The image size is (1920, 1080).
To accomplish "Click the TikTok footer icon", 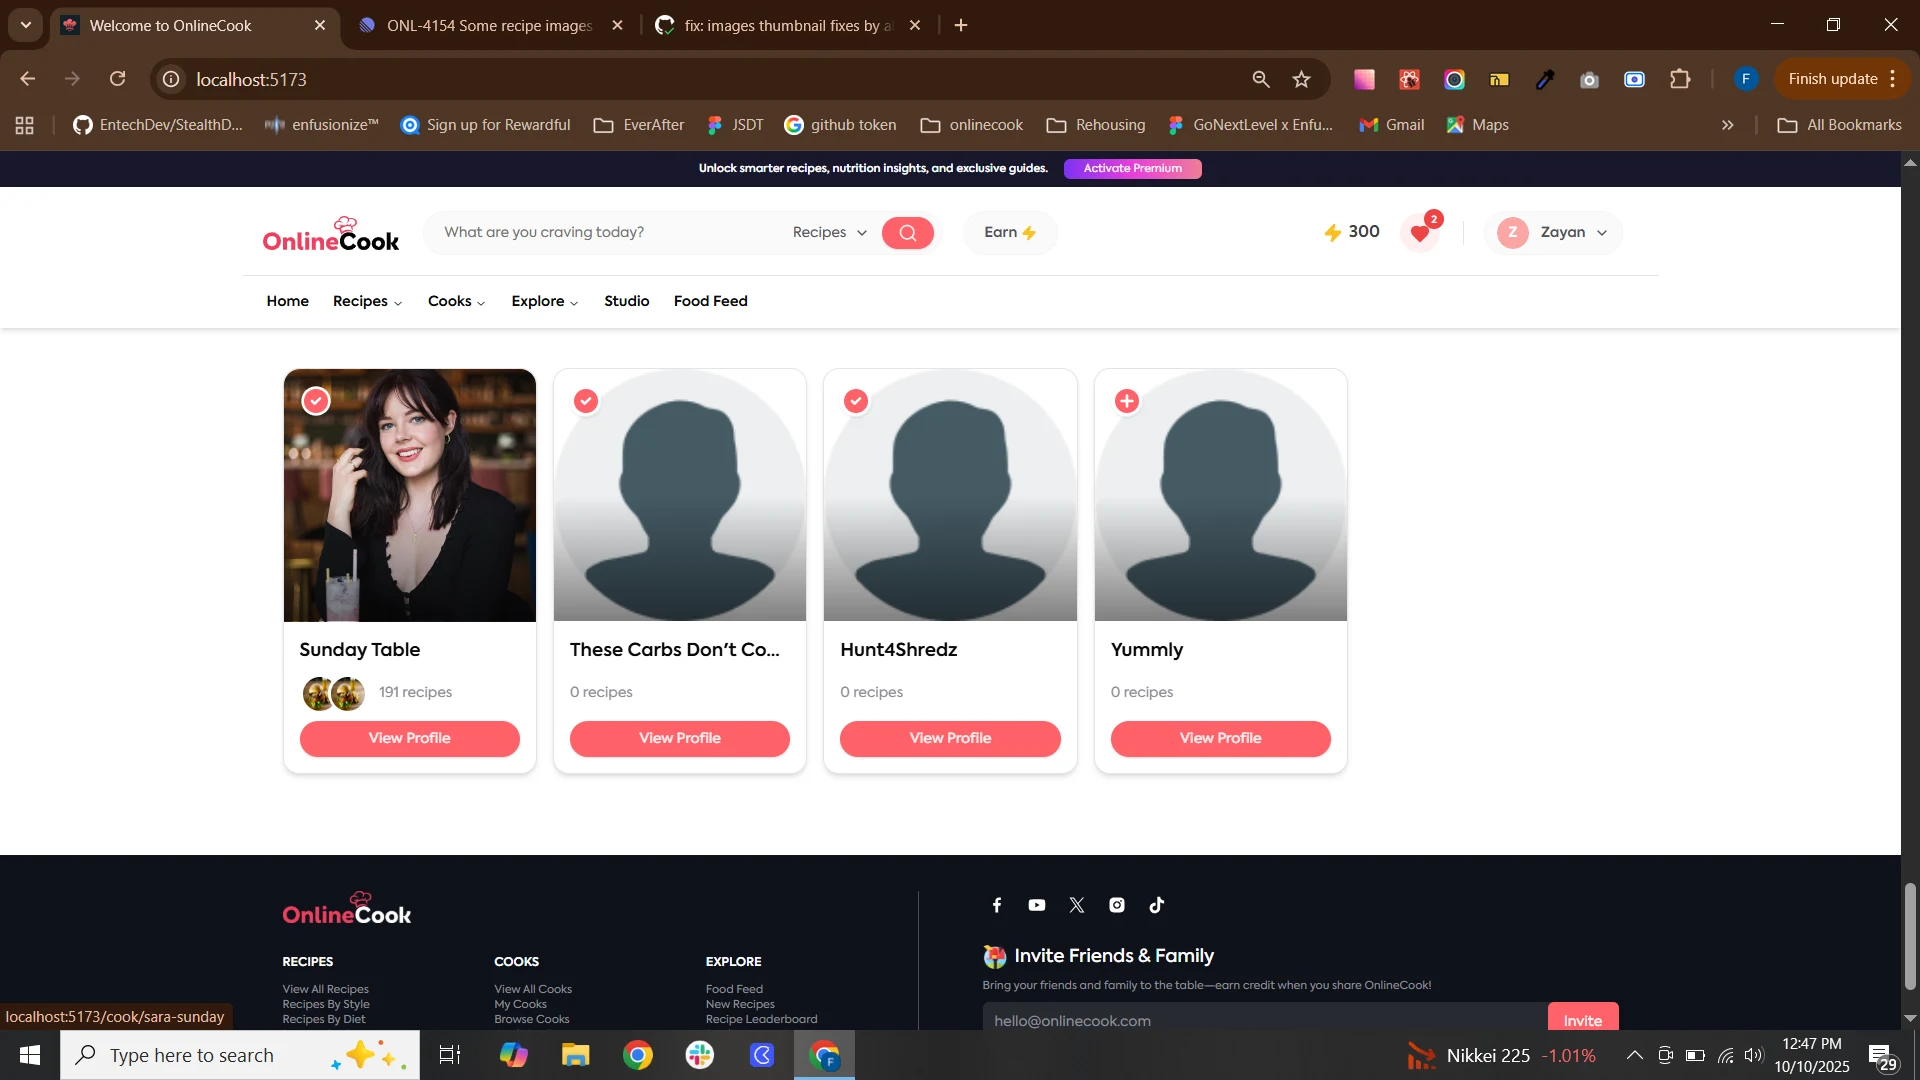I will 1157,905.
